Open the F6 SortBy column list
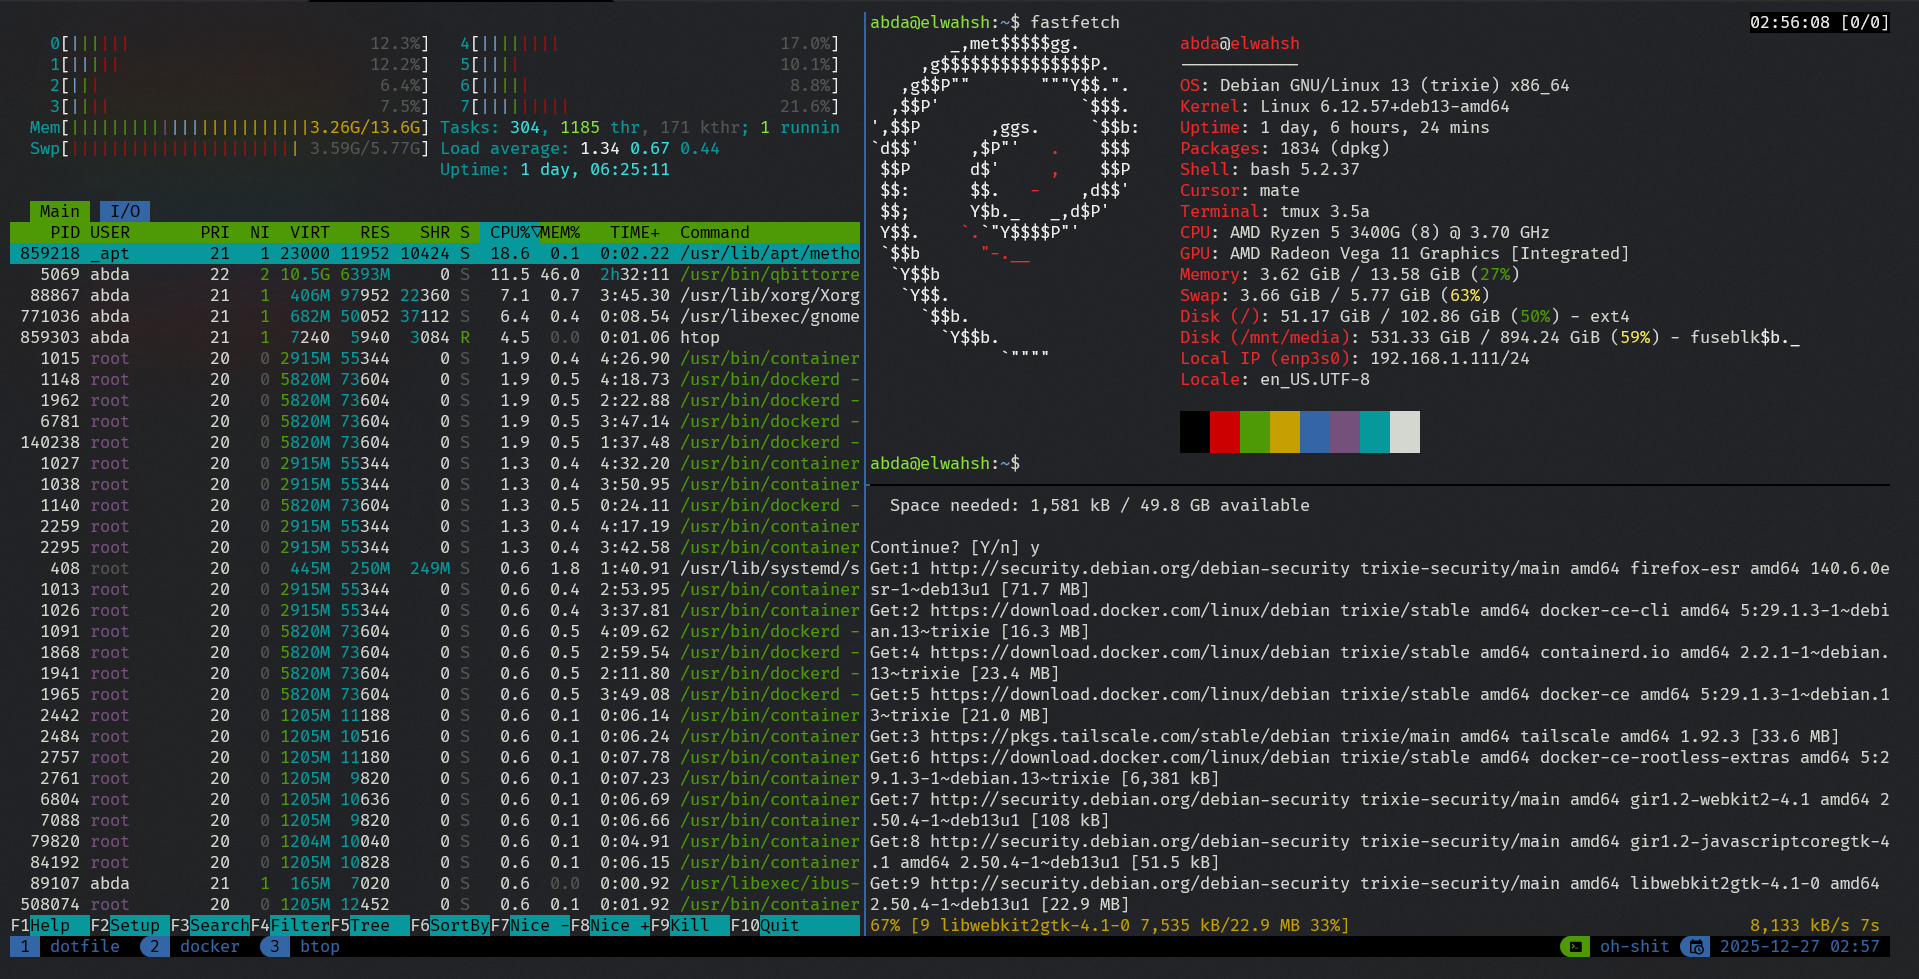The image size is (1919, 979). coord(449,926)
